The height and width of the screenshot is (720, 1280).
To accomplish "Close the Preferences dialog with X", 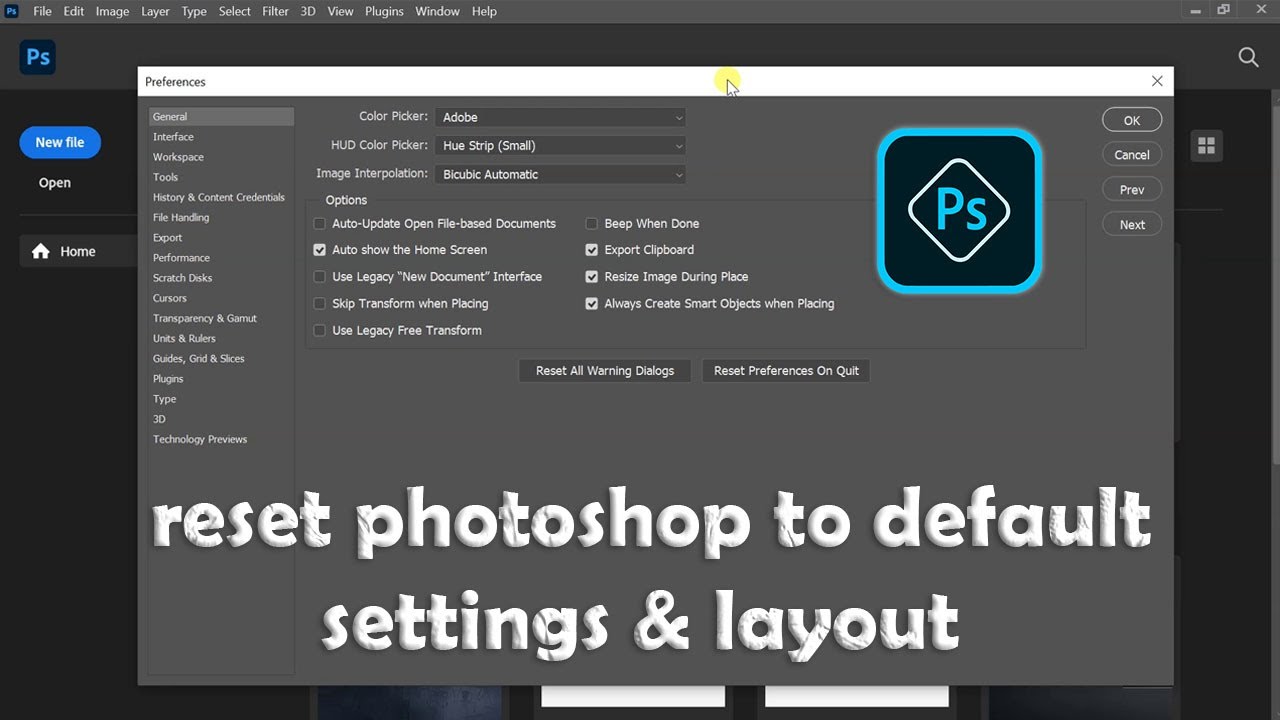I will tap(1157, 81).
